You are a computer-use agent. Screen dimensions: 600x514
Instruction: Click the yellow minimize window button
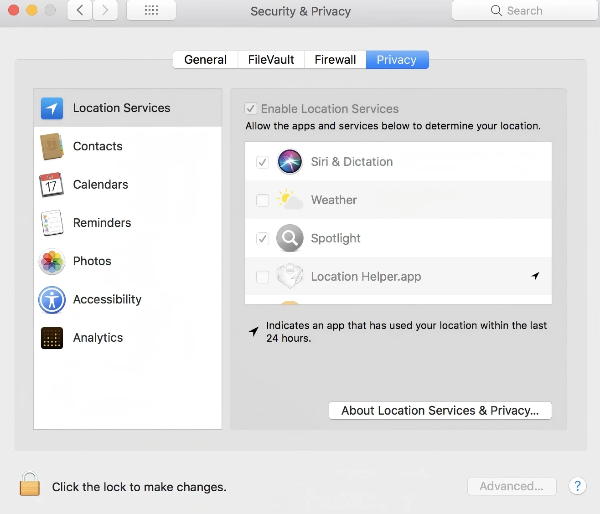tap(32, 10)
